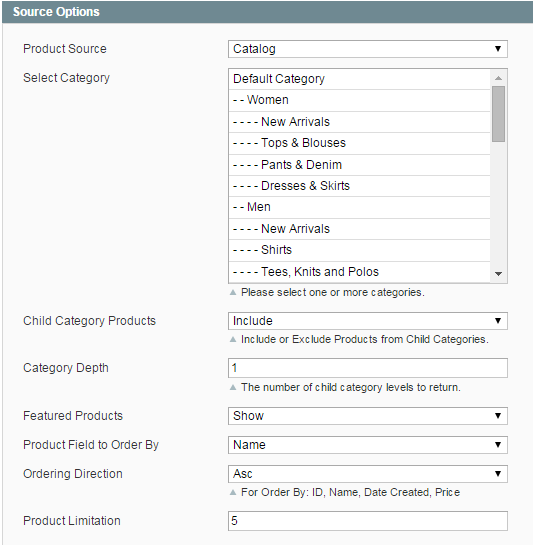
Task: Click the category list scroll up arrow
Action: tap(498, 78)
